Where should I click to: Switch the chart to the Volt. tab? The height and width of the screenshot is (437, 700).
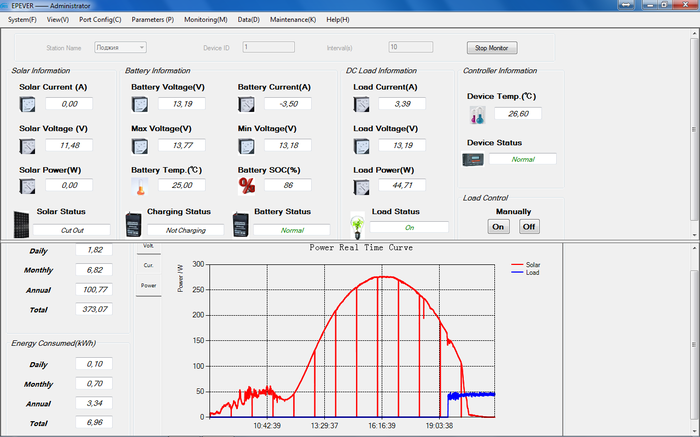coord(148,246)
